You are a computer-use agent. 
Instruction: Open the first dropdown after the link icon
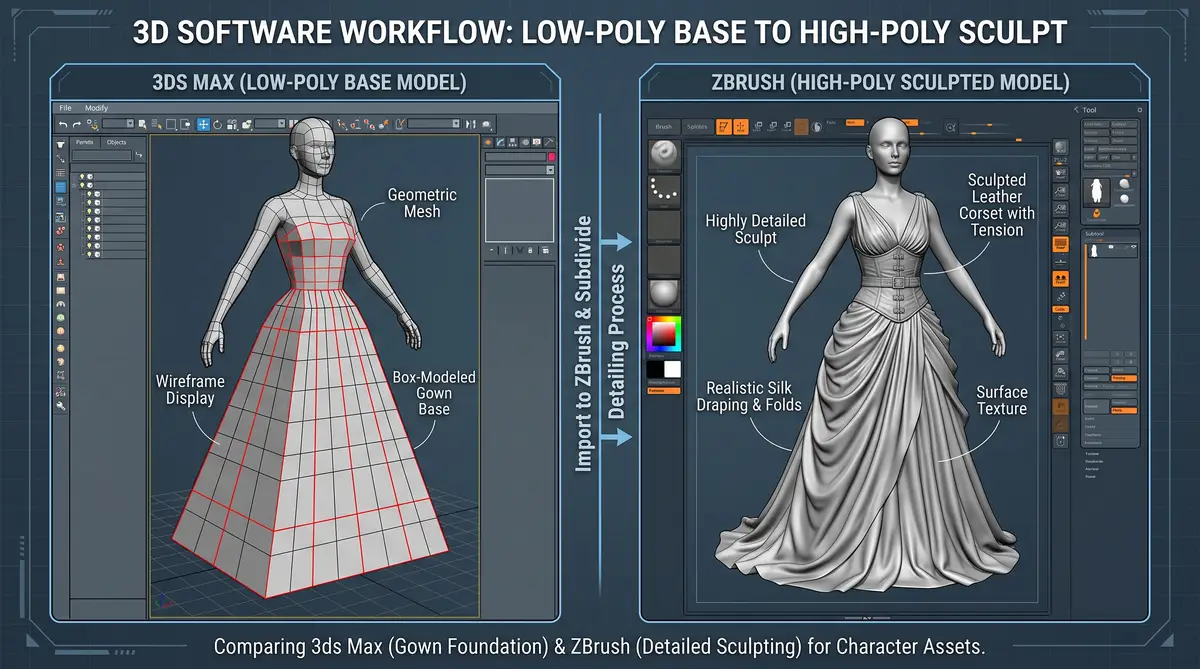tap(118, 124)
